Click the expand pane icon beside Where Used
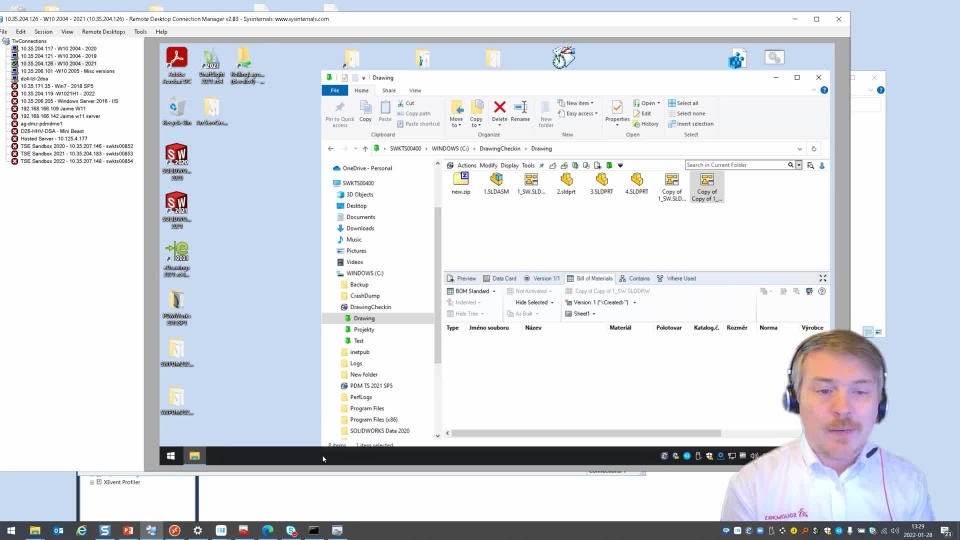Image resolution: width=960 pixels, height=540 pixels. 823,278
